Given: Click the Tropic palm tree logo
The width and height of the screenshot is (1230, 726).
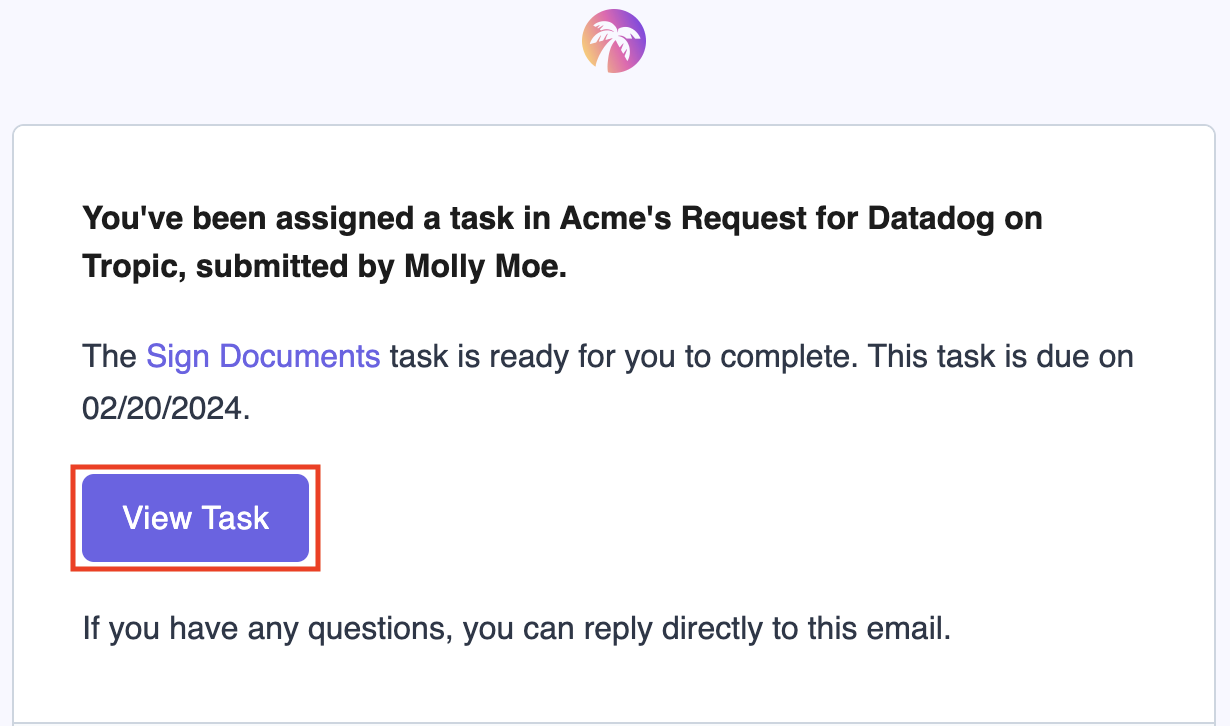Looking at the screenshot, I should coord(614,41).
